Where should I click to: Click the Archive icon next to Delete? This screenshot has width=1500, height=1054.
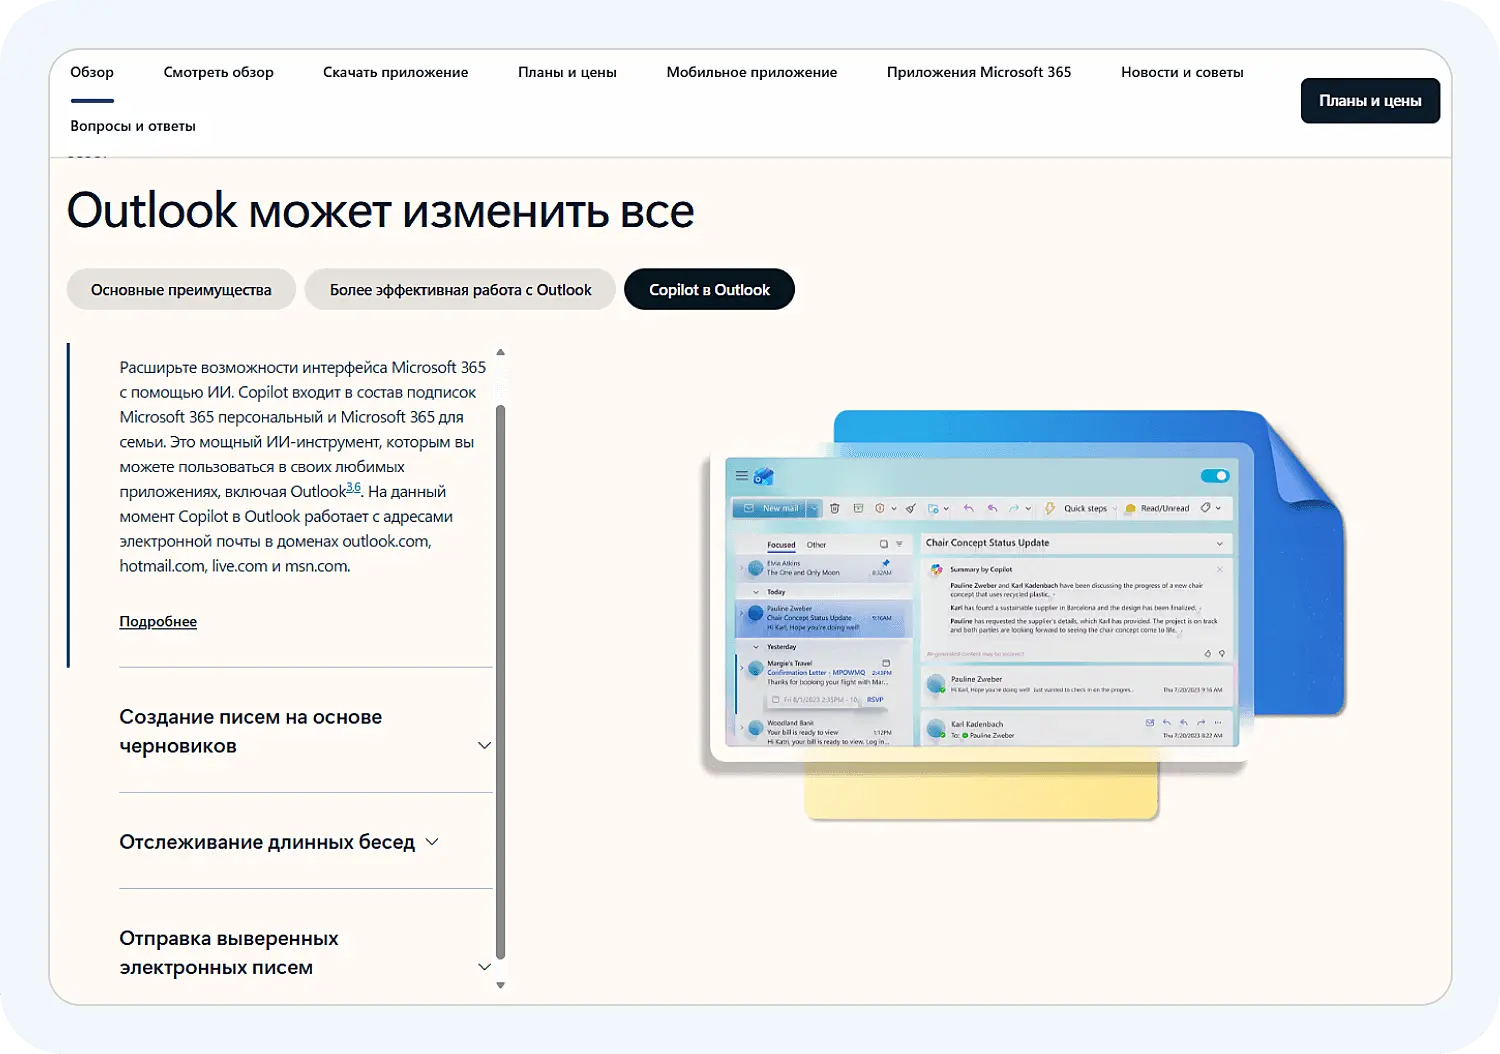[859, 508]
